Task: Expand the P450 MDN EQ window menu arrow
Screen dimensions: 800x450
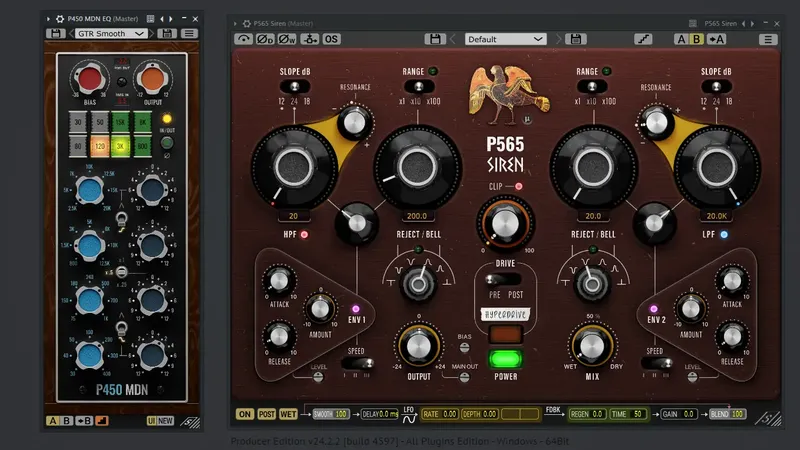Action: (48, 19)
